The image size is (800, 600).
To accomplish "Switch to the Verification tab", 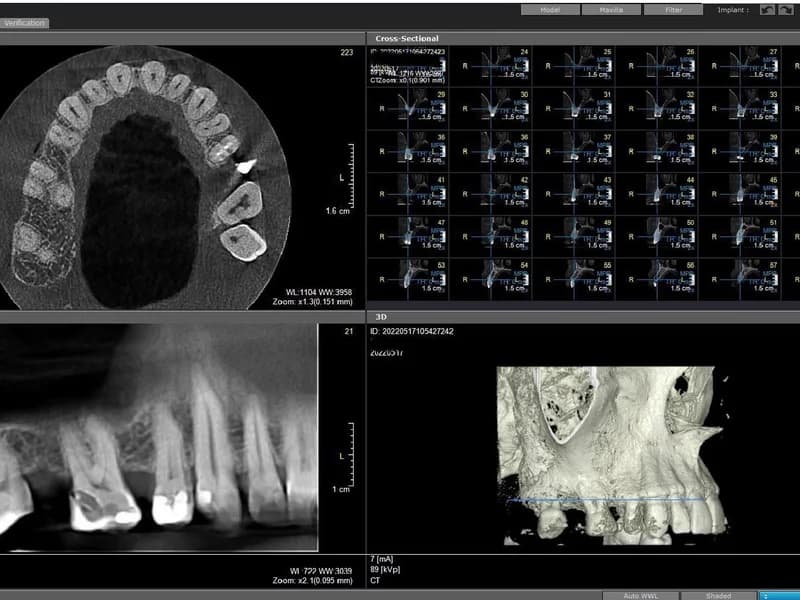I will tap(25, 22).
